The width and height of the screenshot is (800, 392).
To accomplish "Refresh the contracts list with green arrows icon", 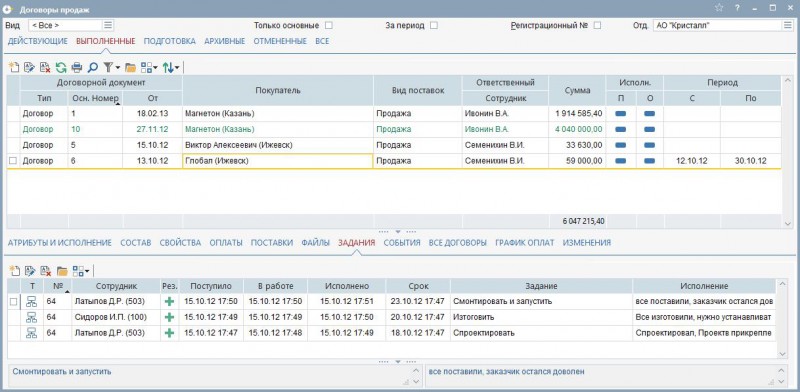I will click(61, 67).
